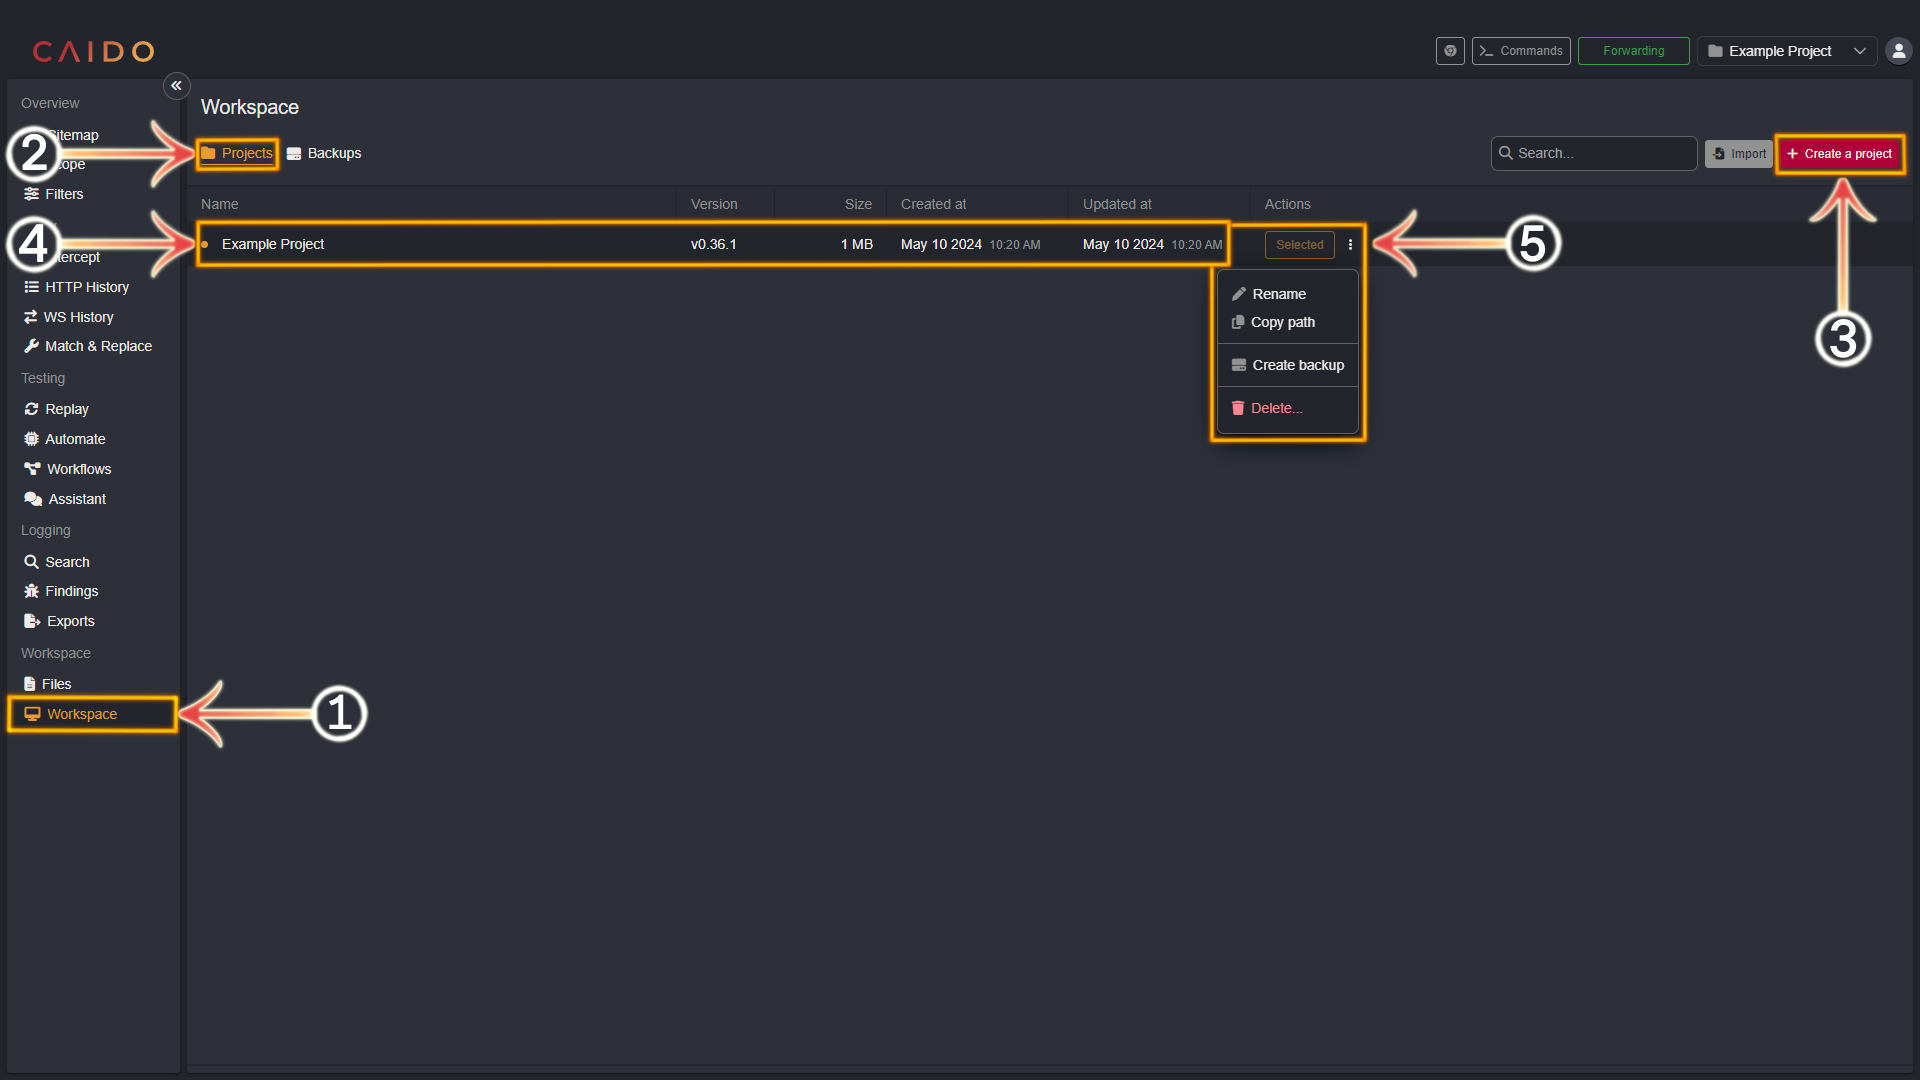Viewport: 1920px width, 1080px height.
Task: Click the CAIDO logo
Action: (93, 51)
